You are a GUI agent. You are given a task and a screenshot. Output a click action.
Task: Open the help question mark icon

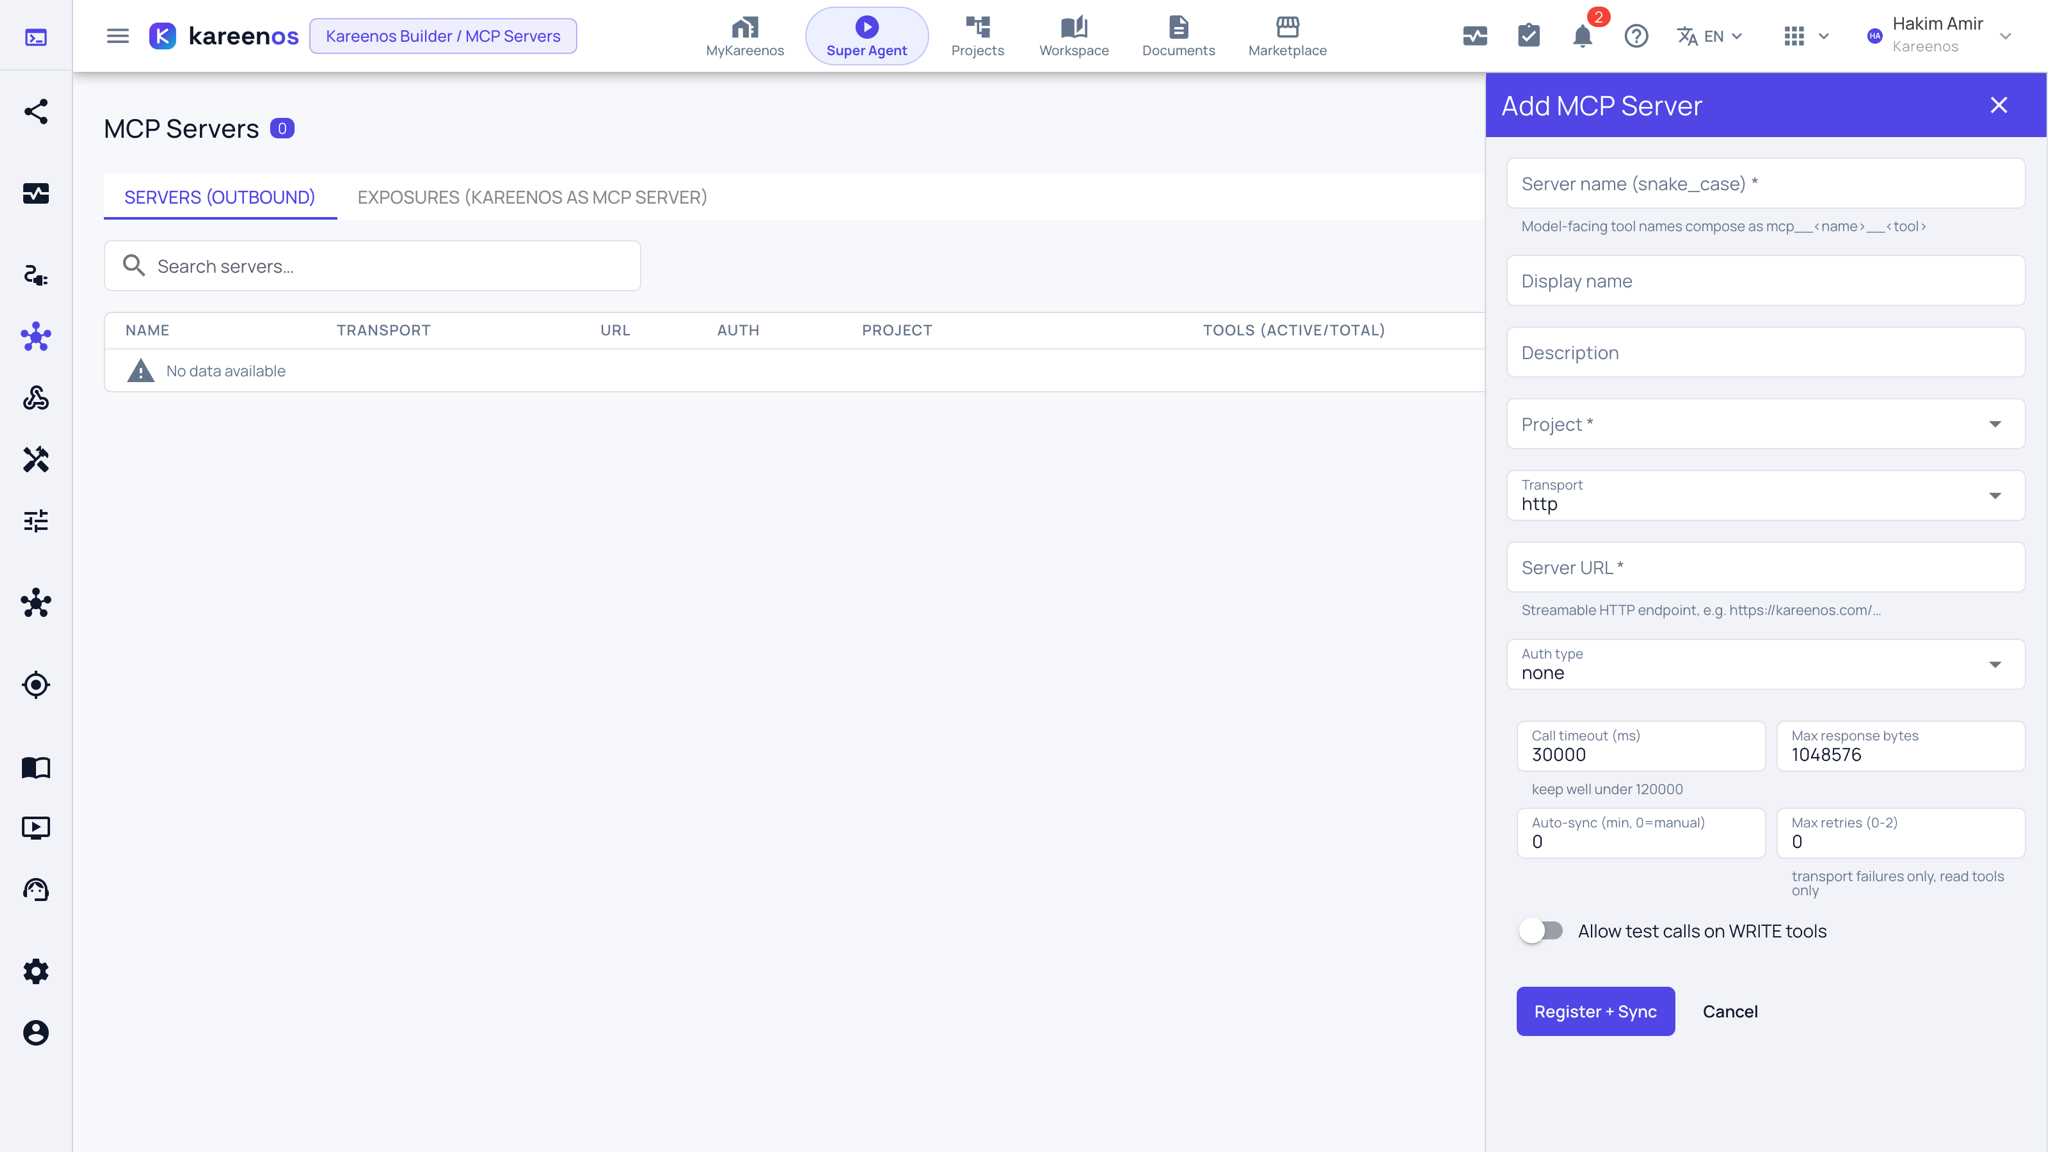[1636, 36]
